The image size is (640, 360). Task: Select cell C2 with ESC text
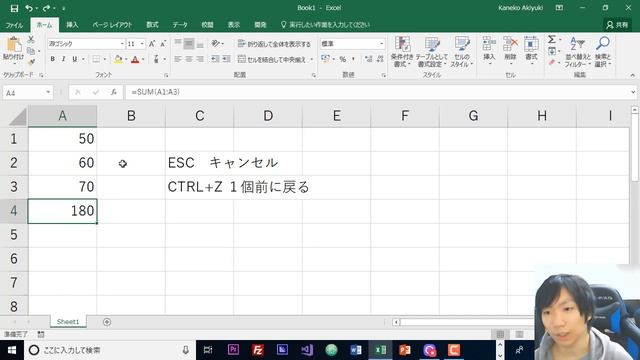200,163
